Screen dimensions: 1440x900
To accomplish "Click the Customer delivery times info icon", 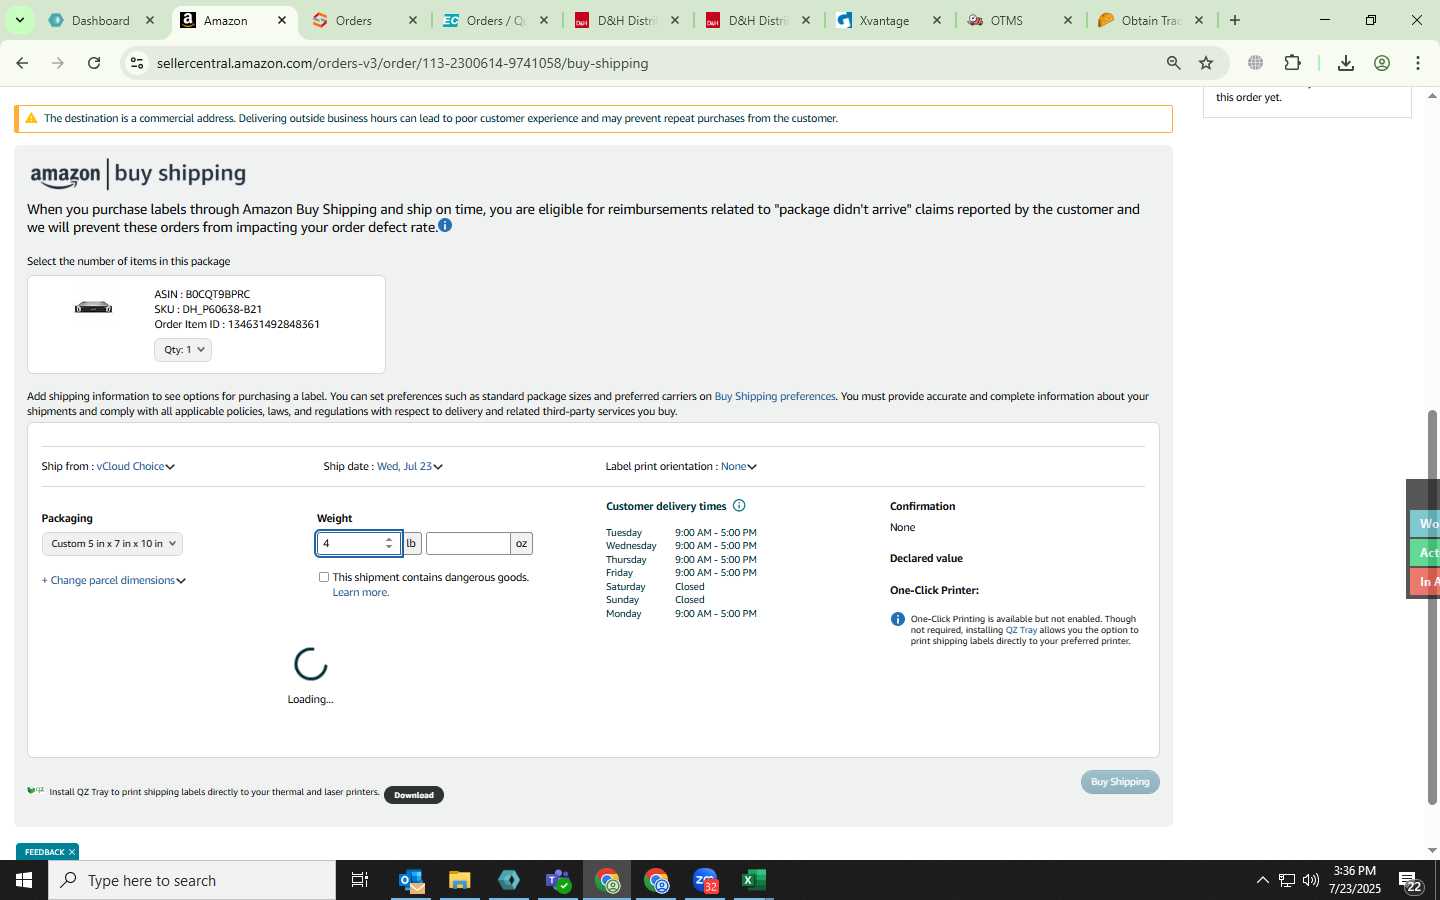I will 739,506.
